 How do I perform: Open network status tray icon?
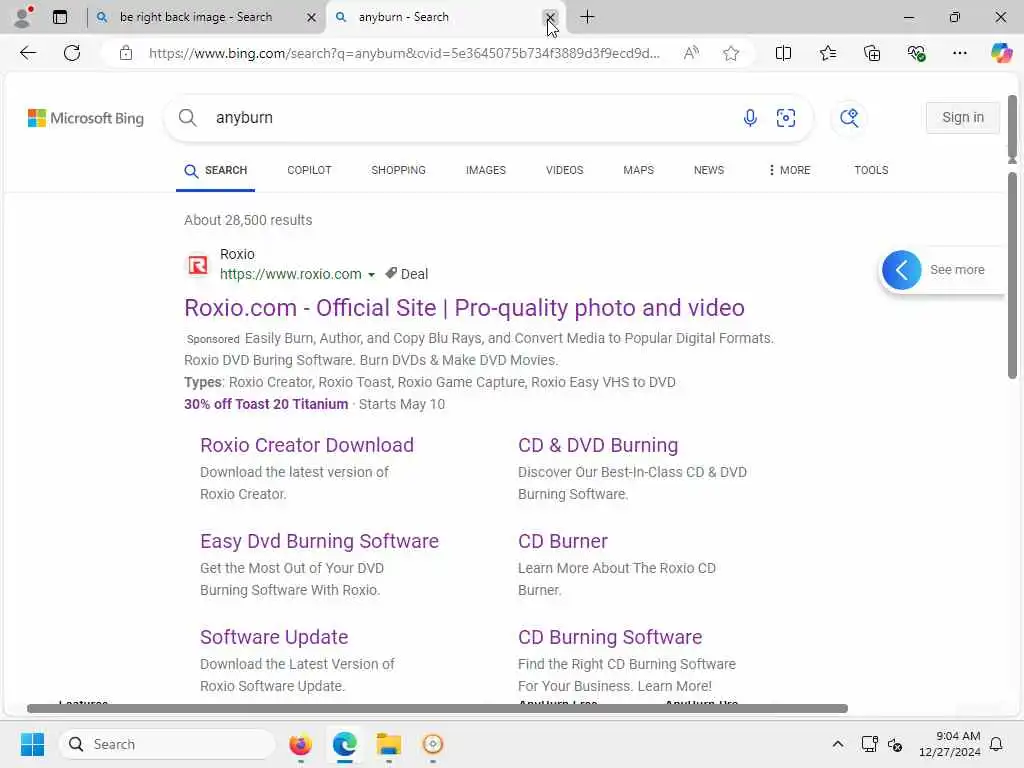click(869, 744)
